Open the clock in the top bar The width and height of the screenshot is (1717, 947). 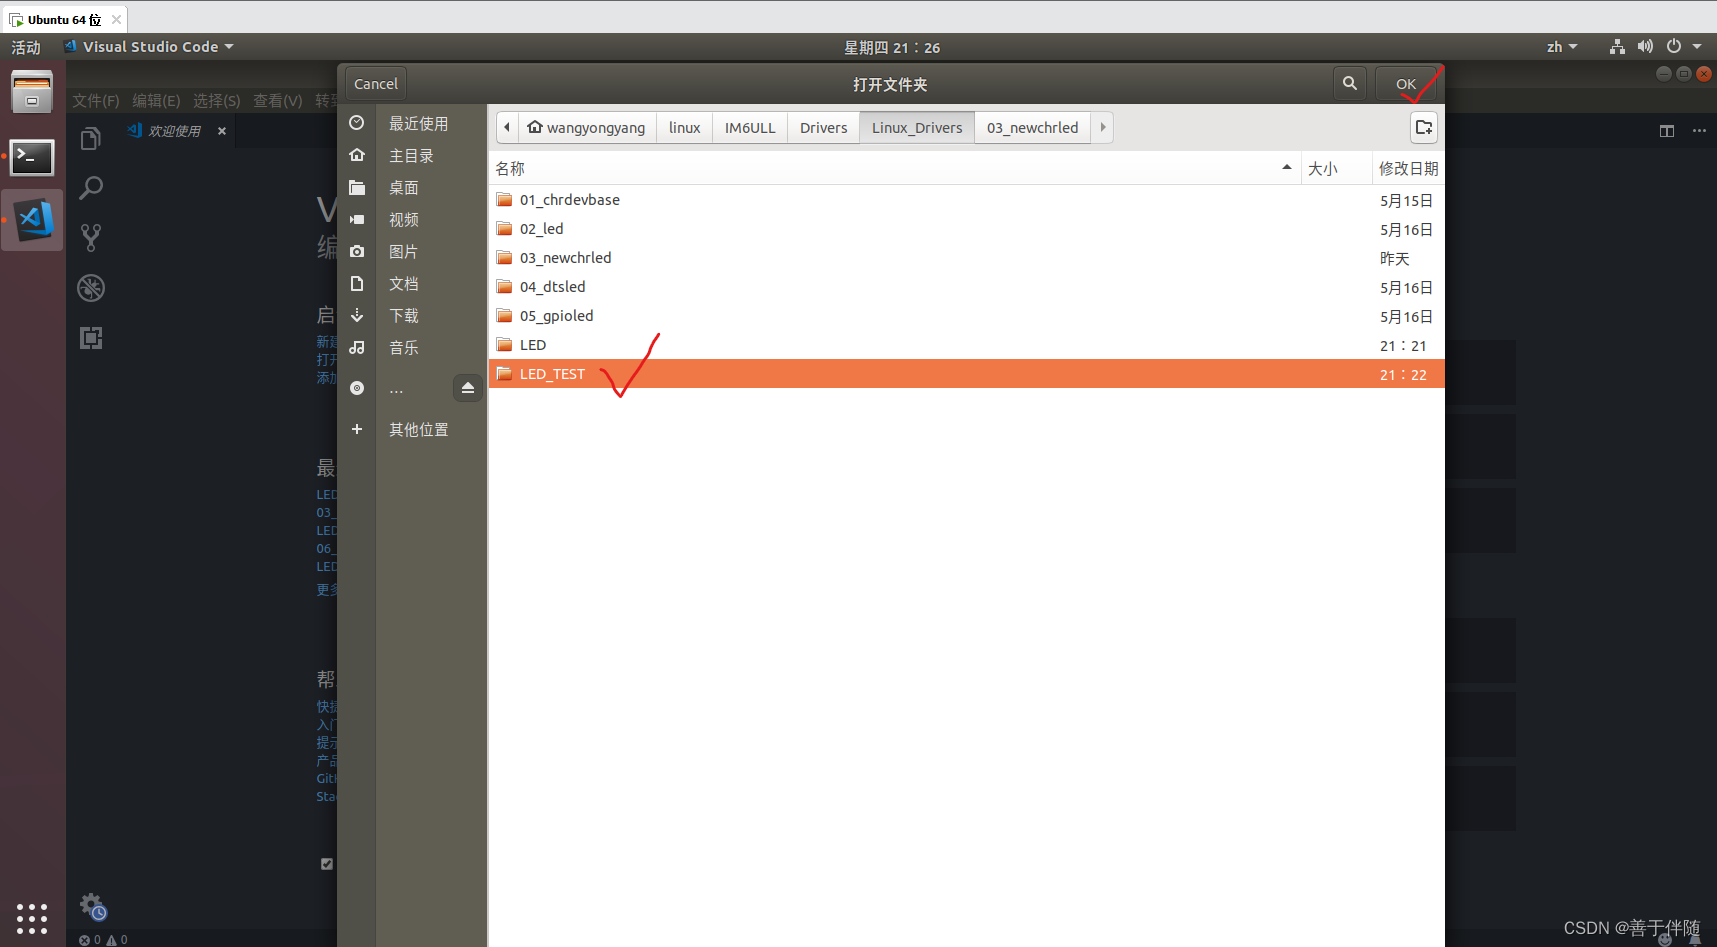892,47
